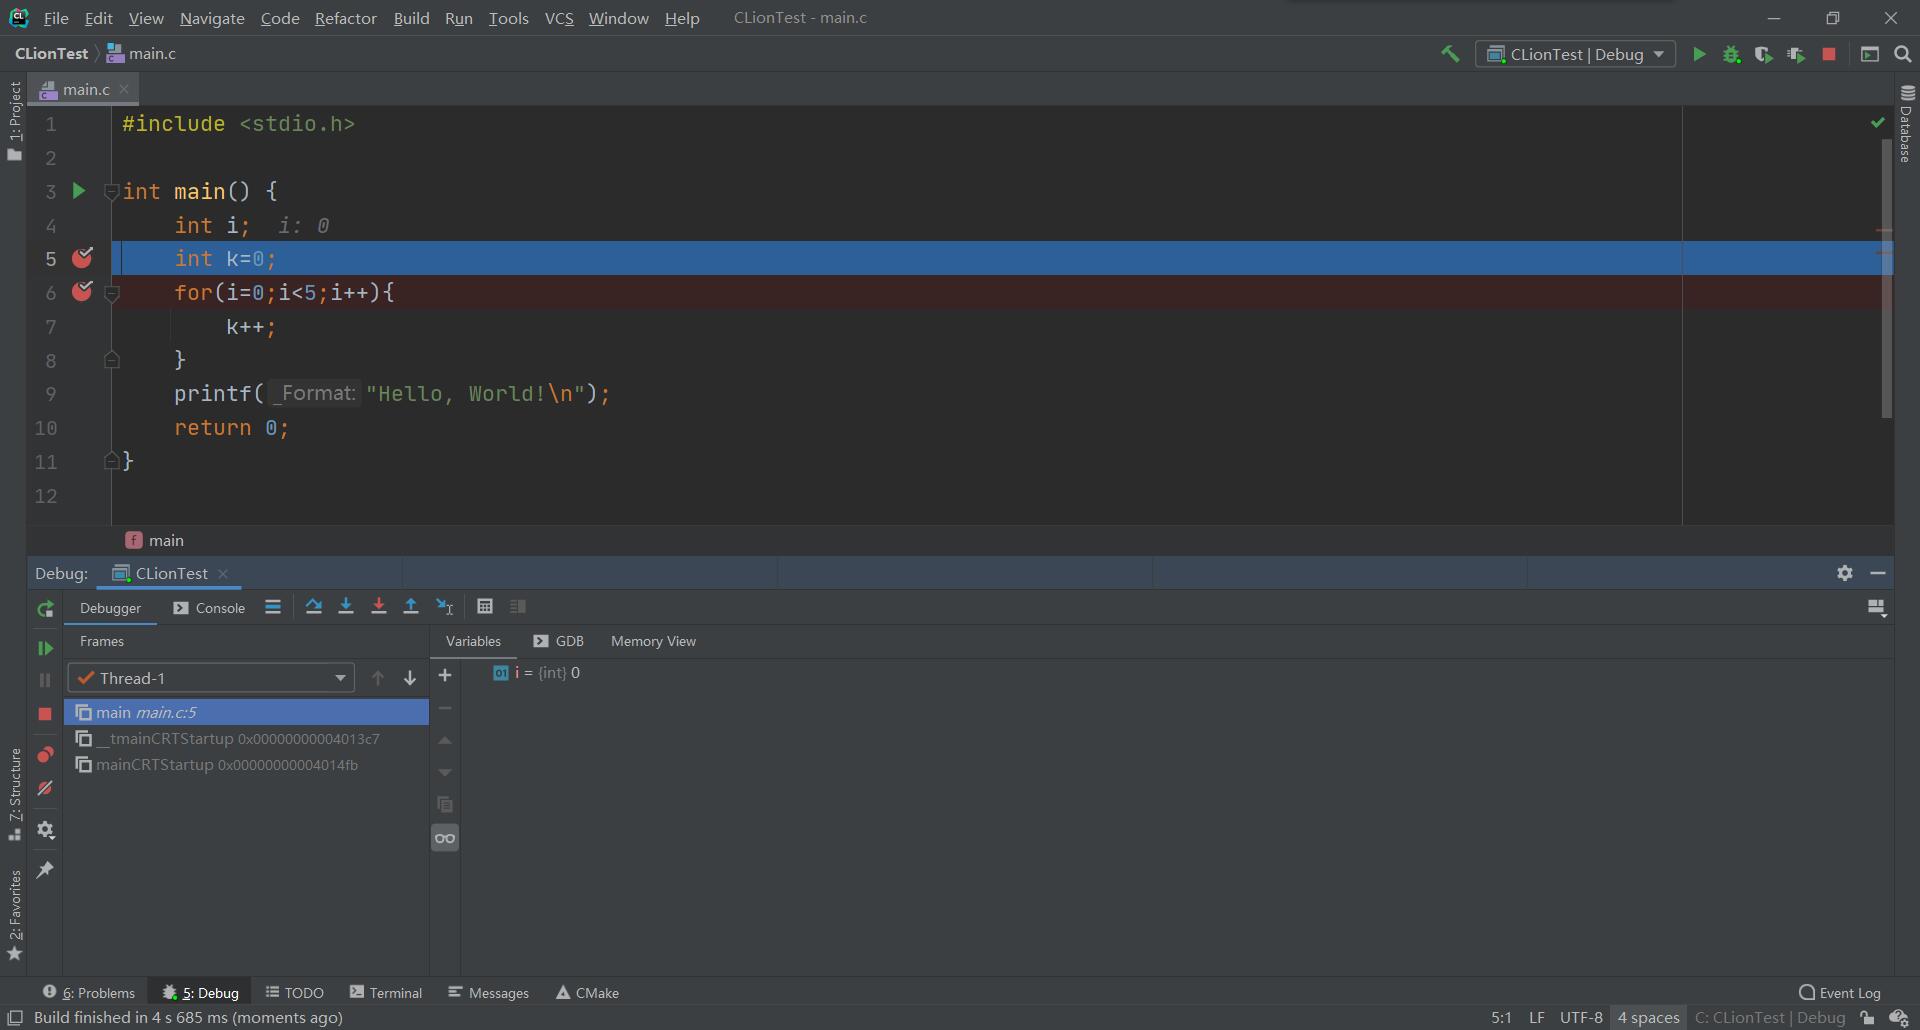
Task: Run with coverage icon in toolbar
Action: pos(1763,55)
